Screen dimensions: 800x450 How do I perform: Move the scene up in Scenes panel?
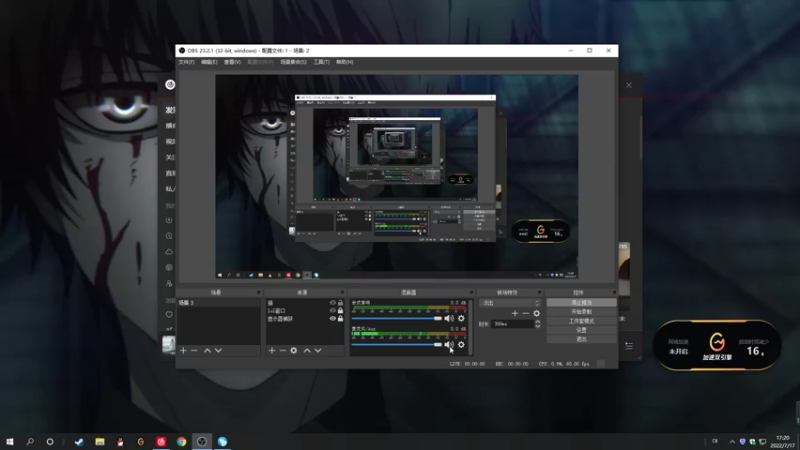207,351
